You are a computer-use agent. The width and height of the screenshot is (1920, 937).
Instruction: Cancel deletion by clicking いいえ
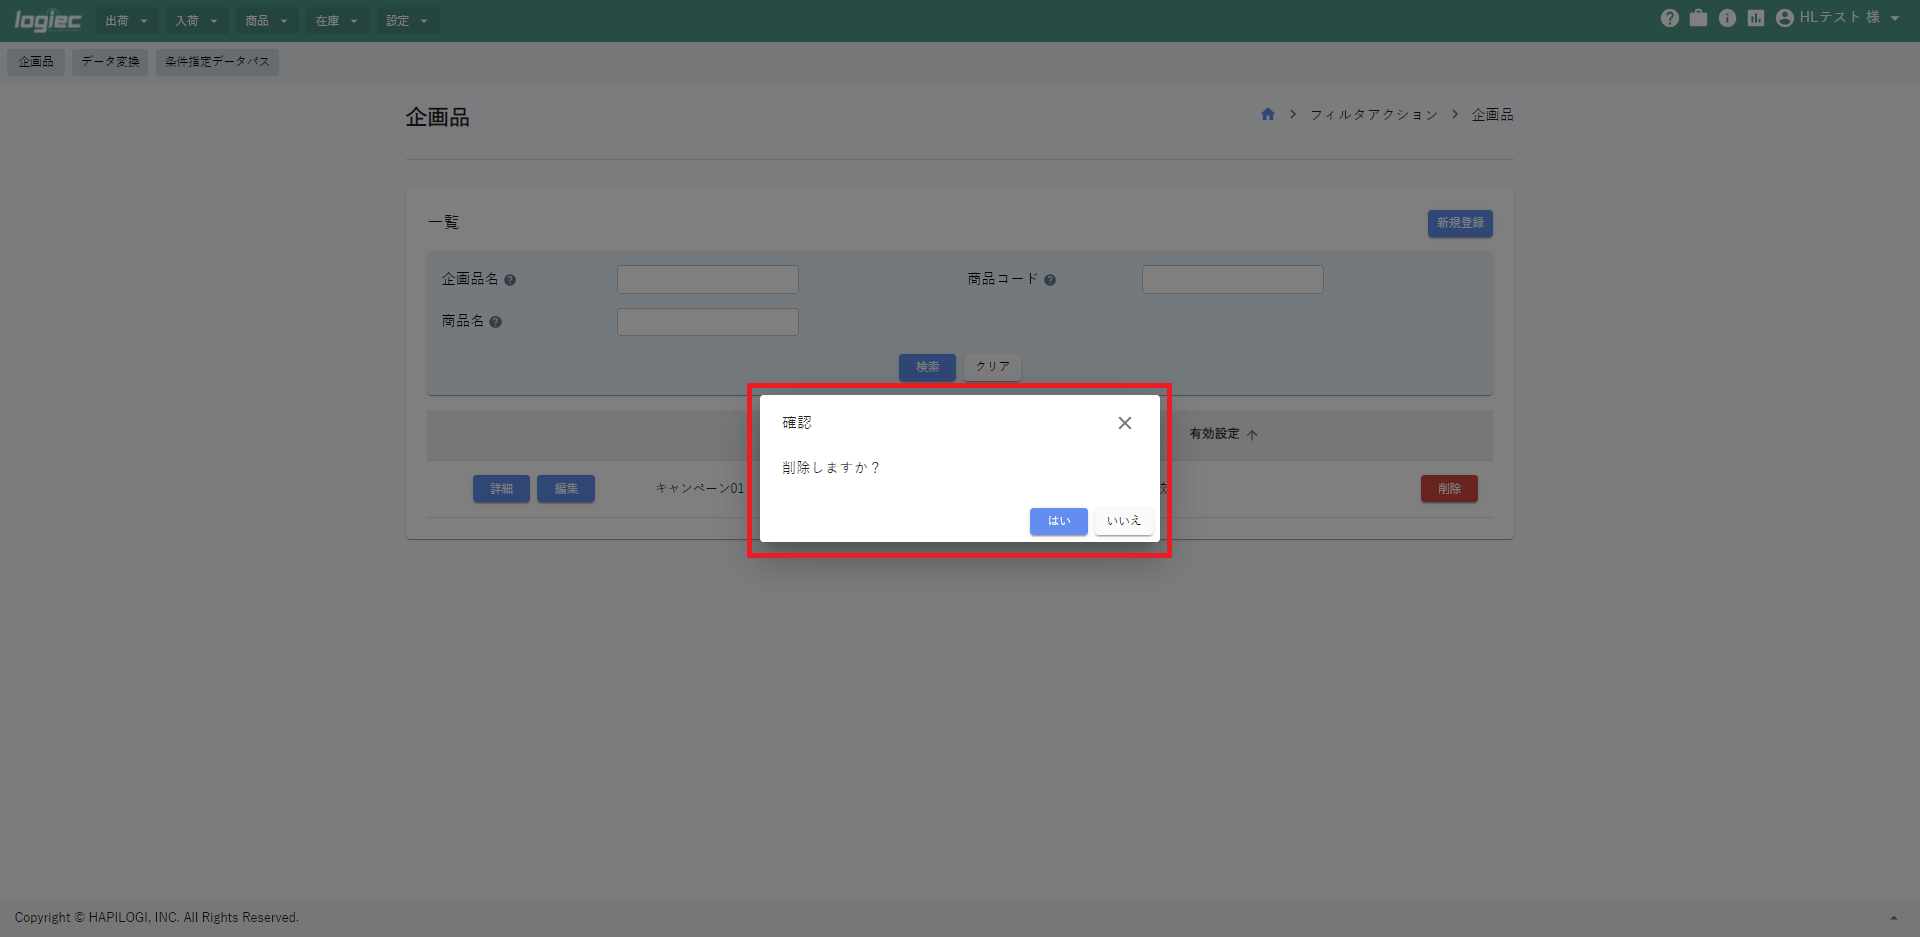pos(1123,521)
